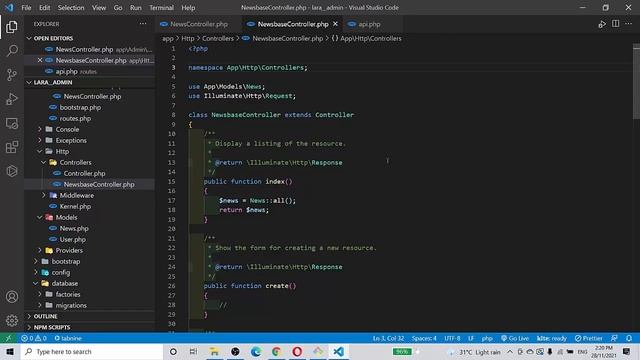Change indentation via Spaces: 4
Viewport: 640px width, 360px height.
[x=424, y=338]
